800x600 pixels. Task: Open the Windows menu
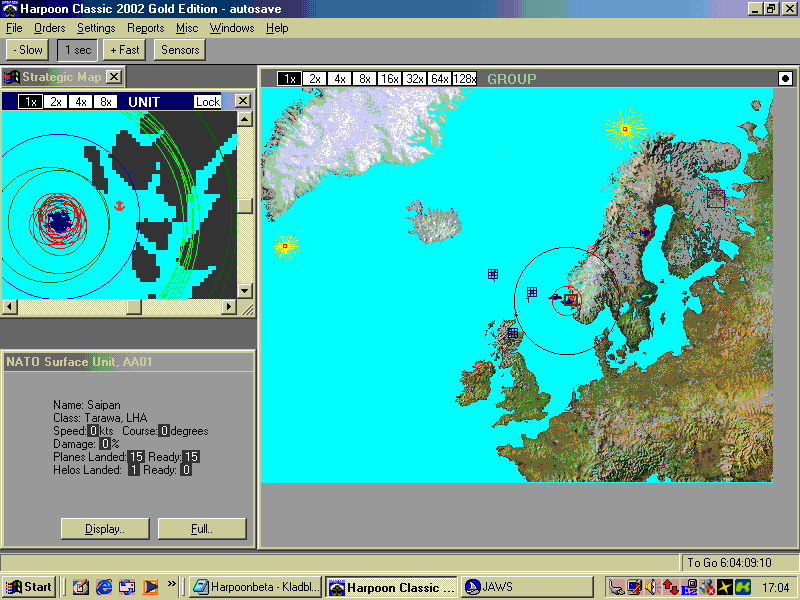(232, 28)
